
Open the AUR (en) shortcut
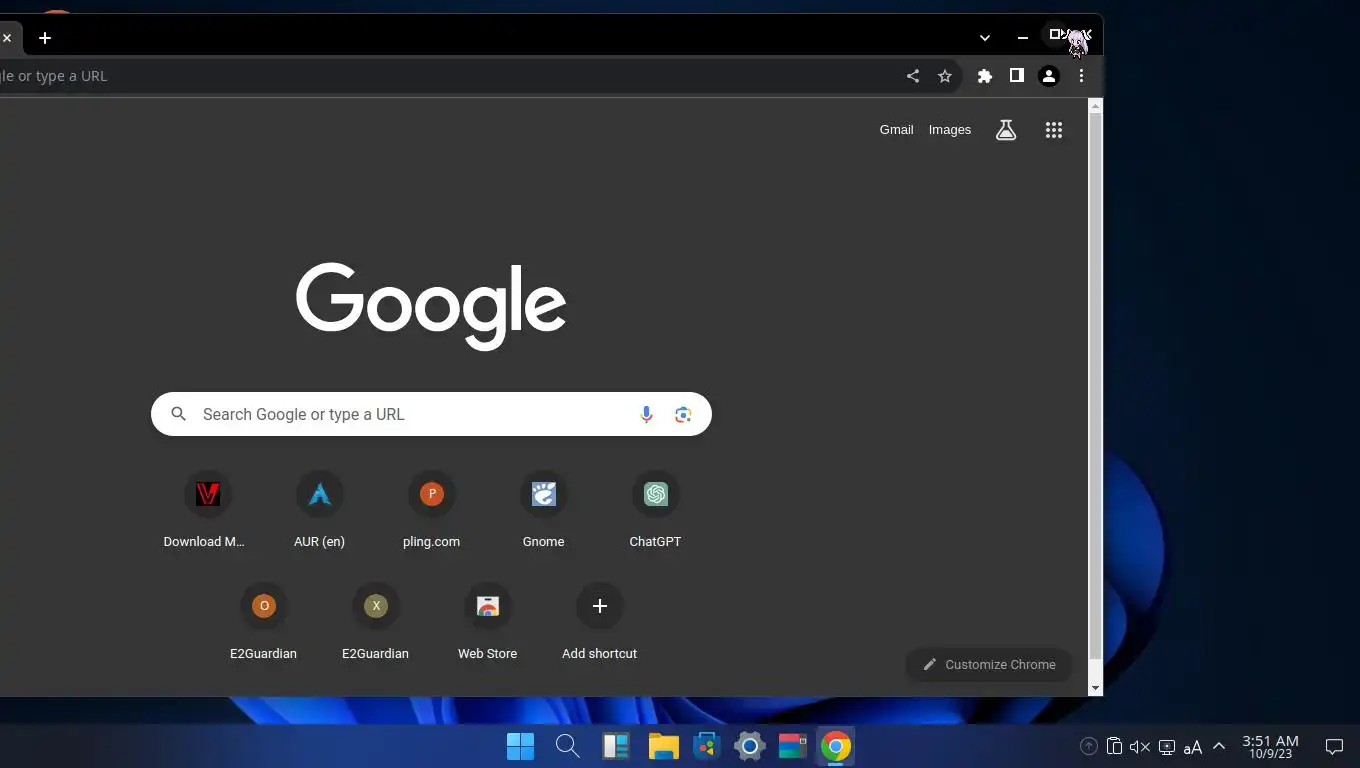tap(319, 512)
